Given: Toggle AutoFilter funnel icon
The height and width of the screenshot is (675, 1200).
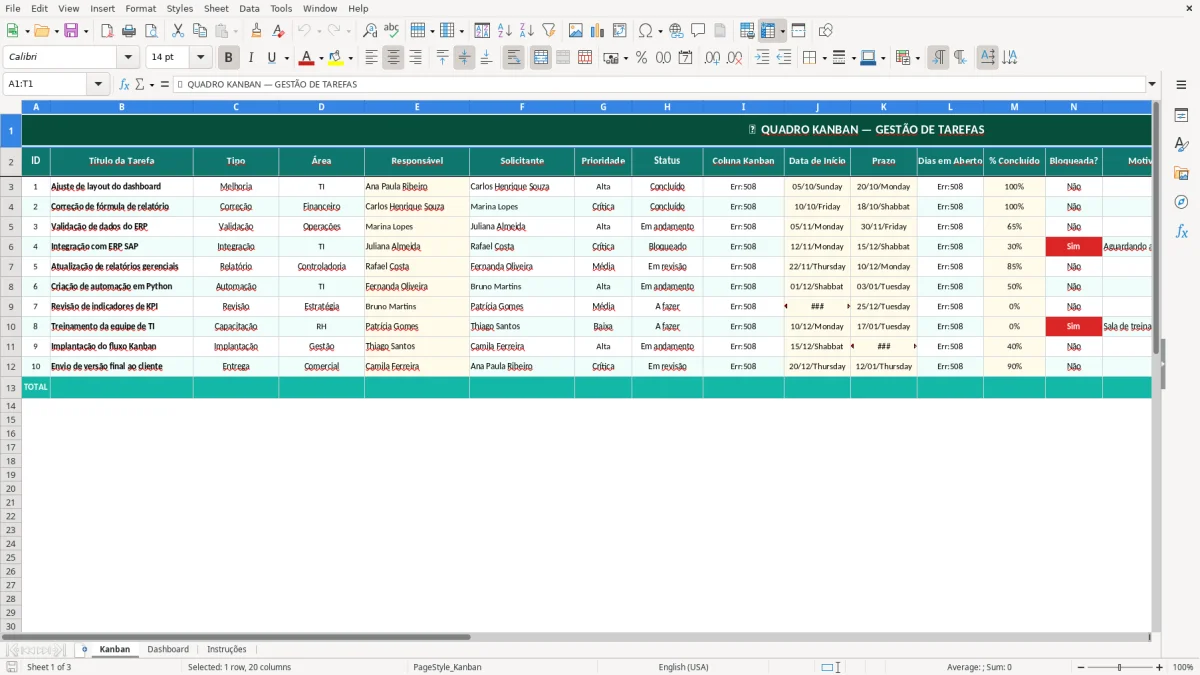Looking at the screenshot, I should (x=548, y=31).
